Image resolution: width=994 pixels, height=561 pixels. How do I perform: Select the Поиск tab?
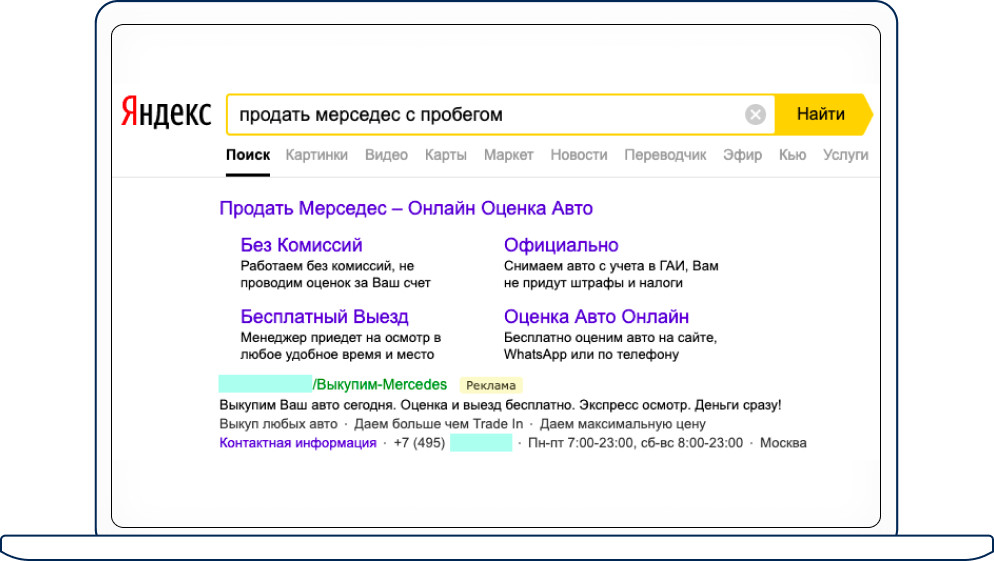point(248,155)
